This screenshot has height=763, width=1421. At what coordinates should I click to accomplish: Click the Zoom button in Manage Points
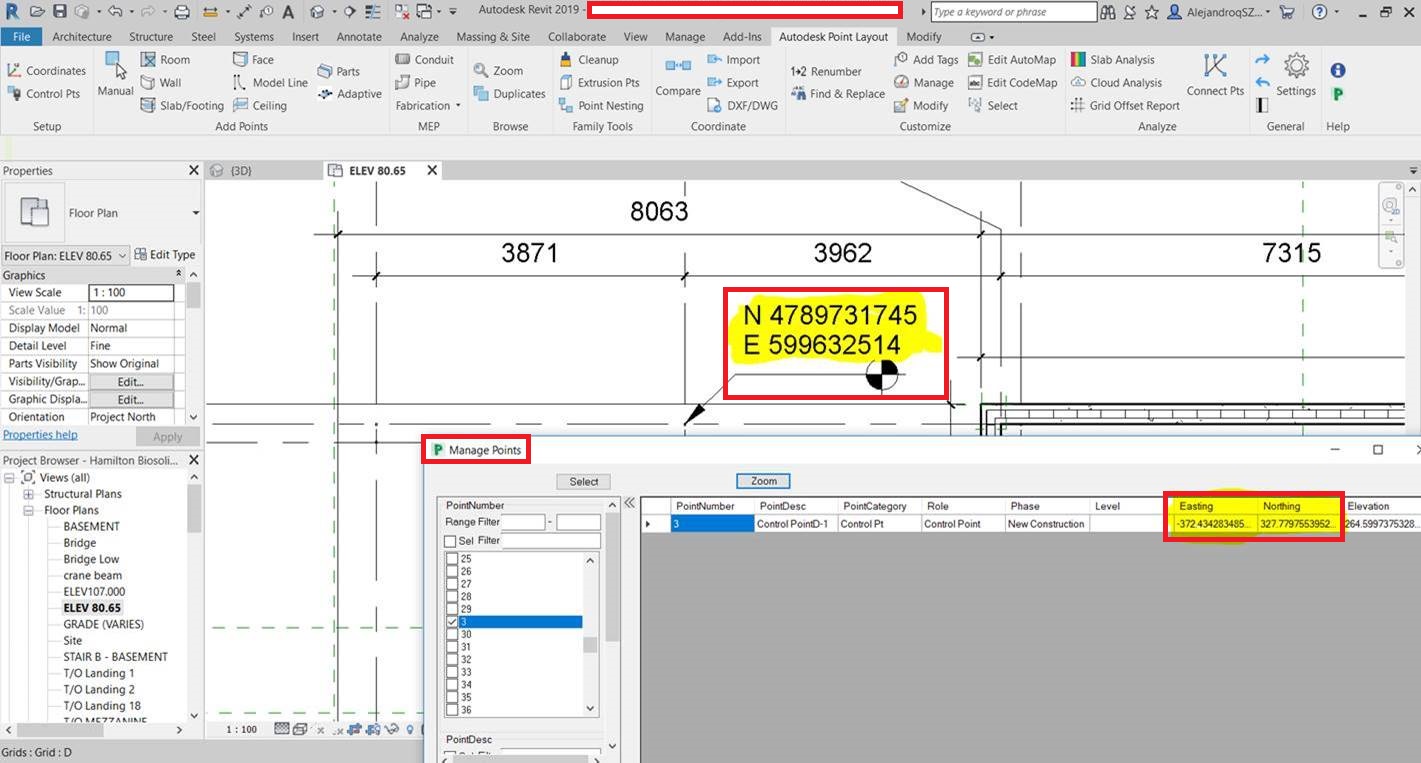[x=764, y=481]
